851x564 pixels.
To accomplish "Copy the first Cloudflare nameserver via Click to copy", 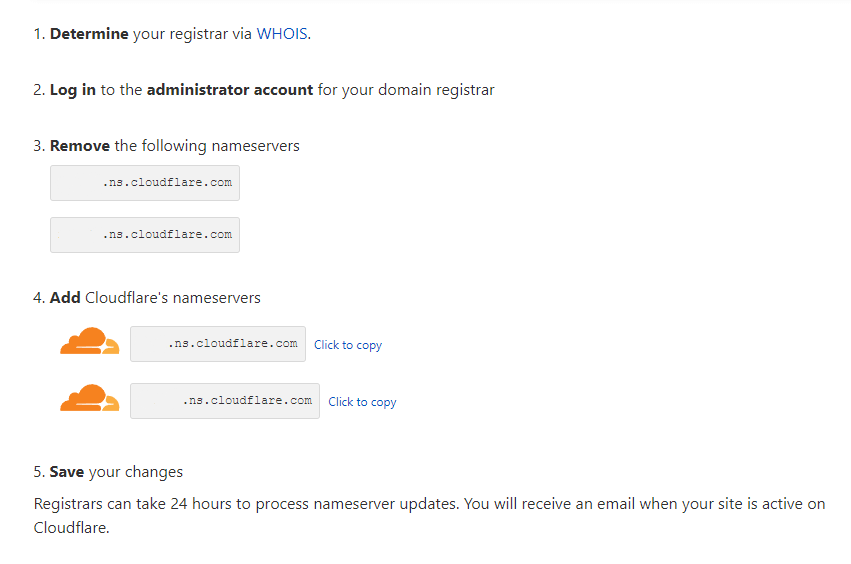I will 348,345.
